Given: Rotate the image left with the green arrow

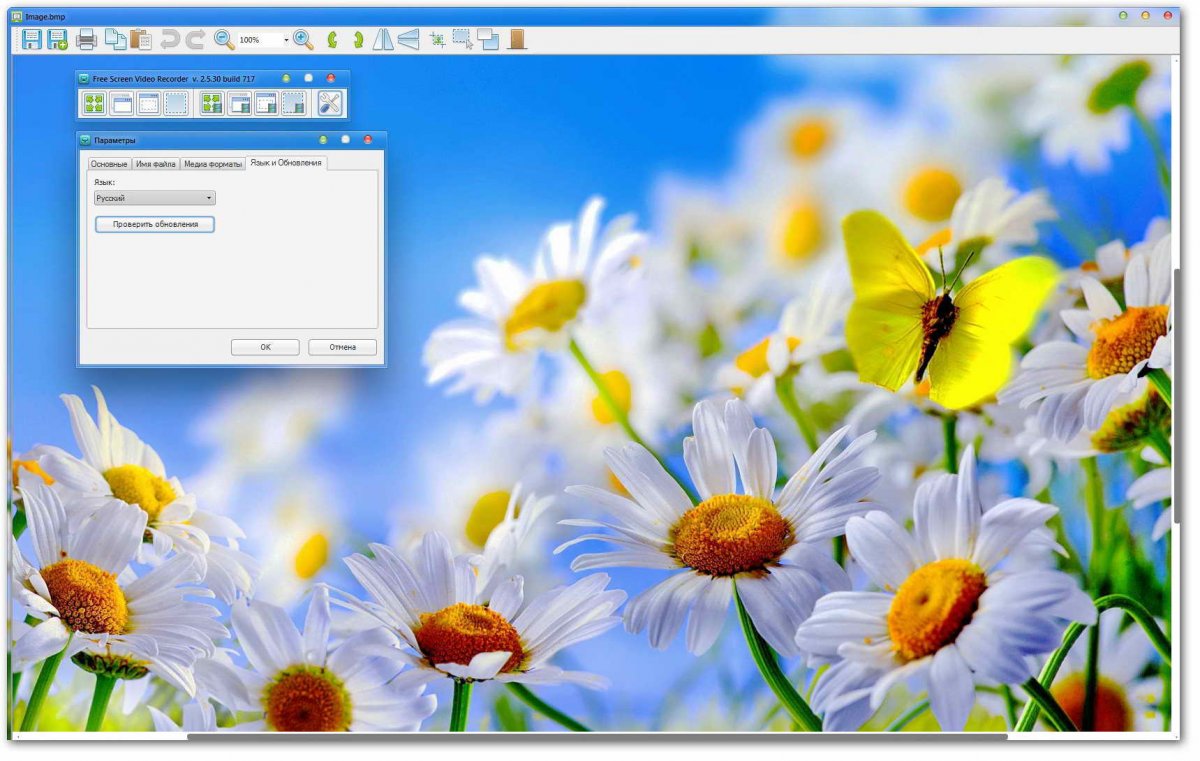Looking at the screenshot, I should 332,40.
